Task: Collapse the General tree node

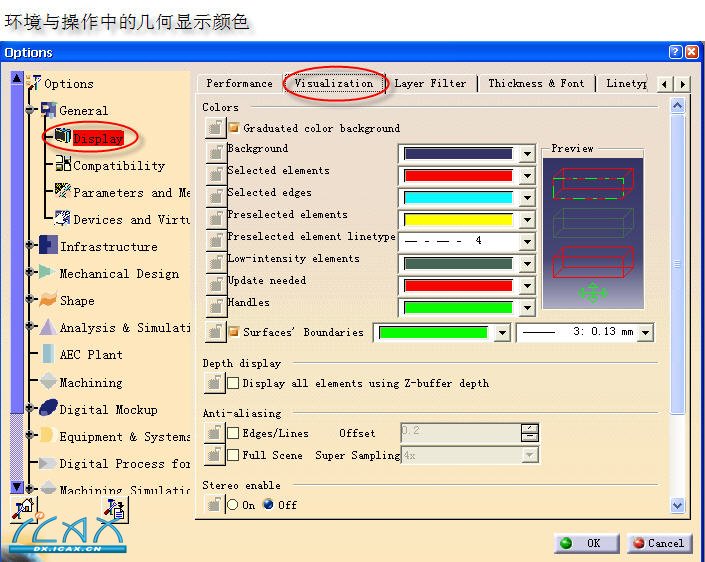Action: (x=30, y=110)
